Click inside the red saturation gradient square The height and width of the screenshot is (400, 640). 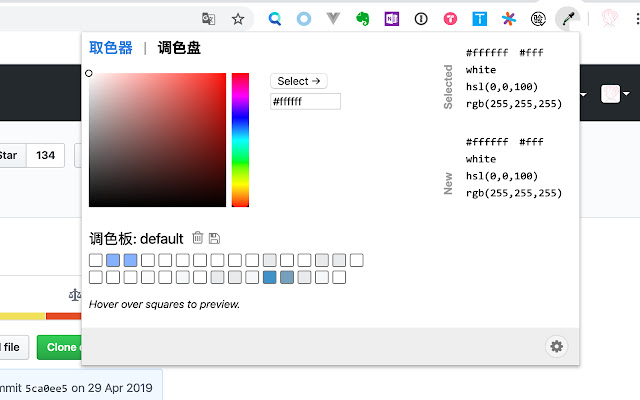pos(158,140)
